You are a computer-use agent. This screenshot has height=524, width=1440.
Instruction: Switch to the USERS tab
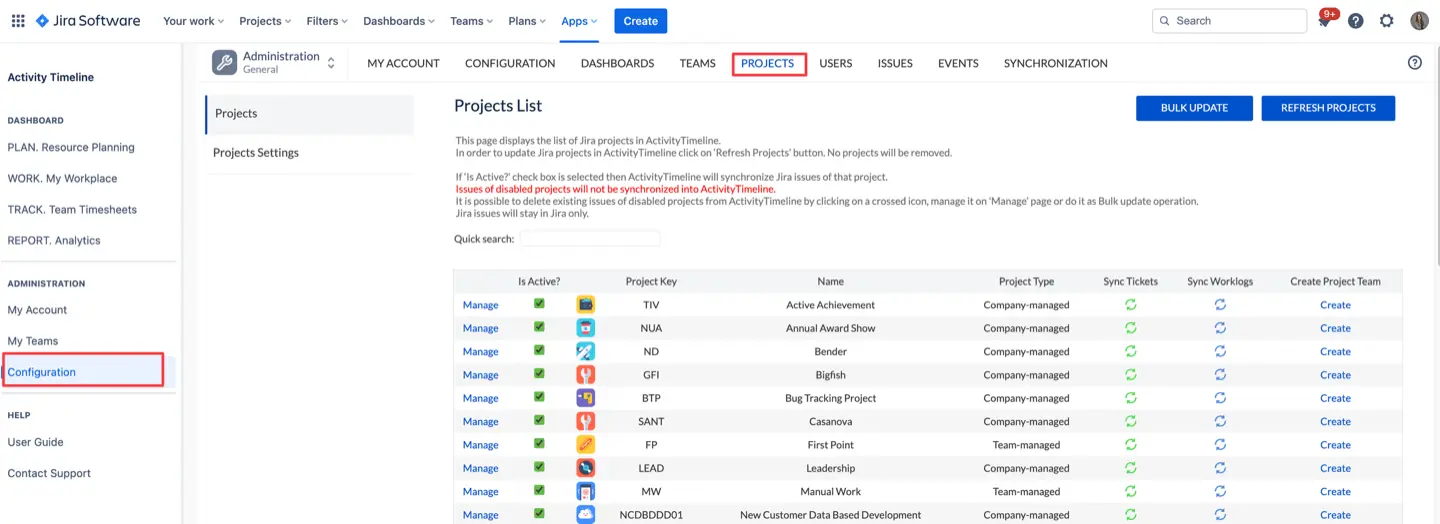coord(835,63)
